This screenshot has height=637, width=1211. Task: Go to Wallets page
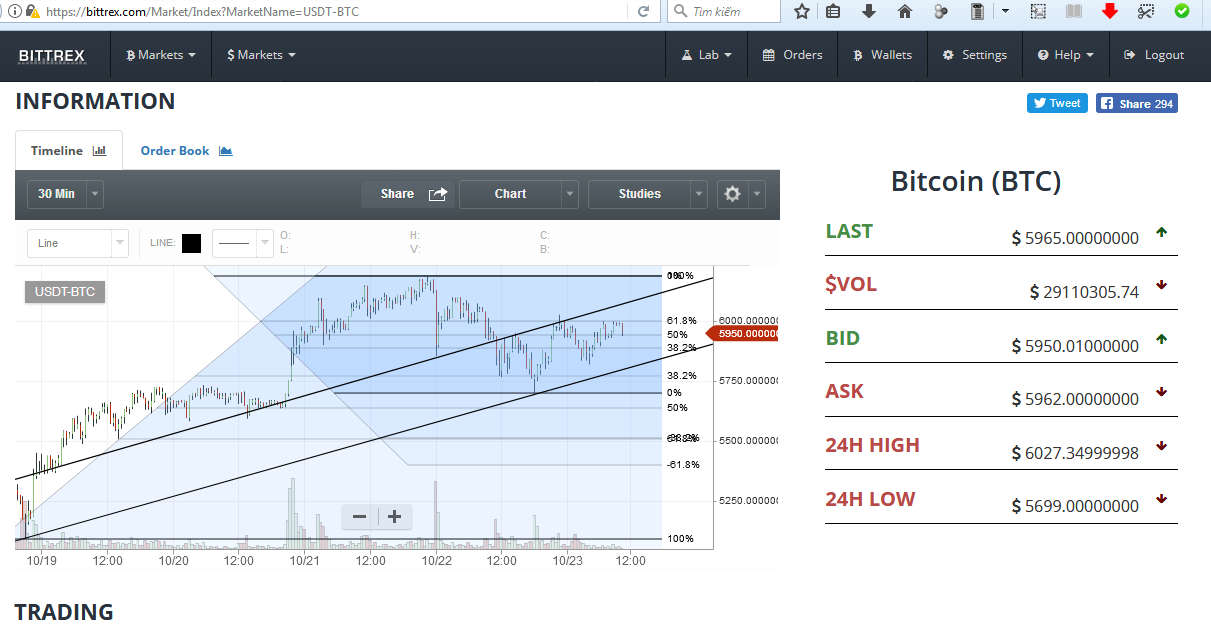pos(882,56)
